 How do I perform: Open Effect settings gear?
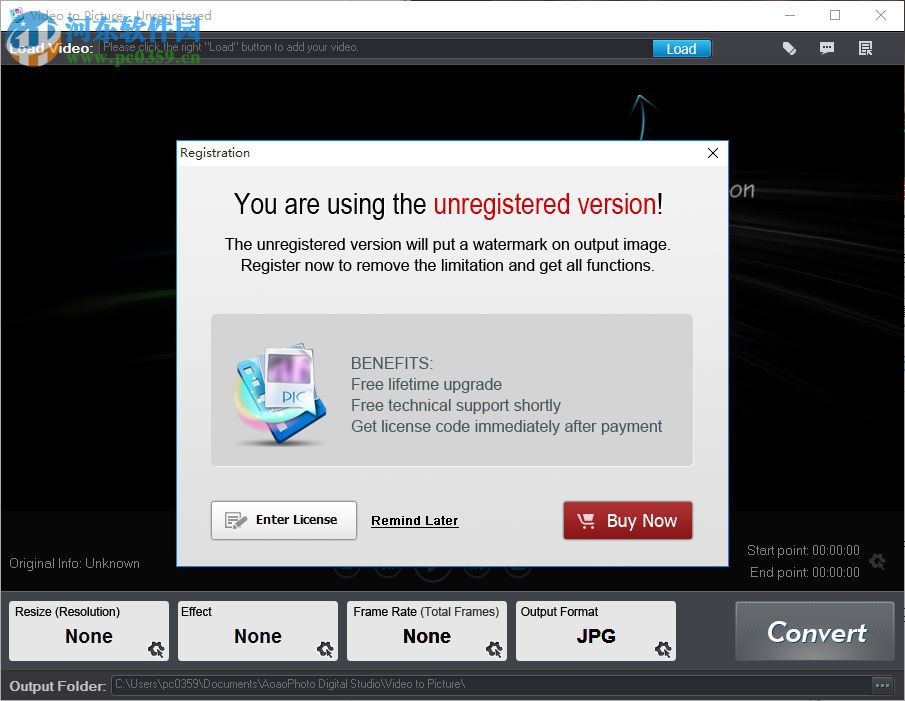tap(325, 650)
